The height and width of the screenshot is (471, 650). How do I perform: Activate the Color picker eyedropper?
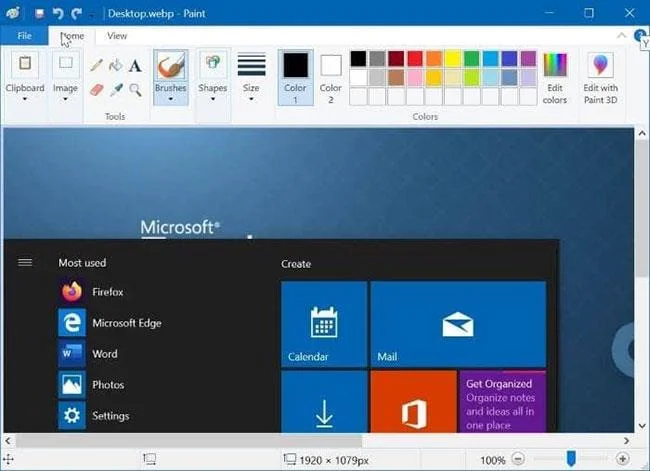coord(116,90)
